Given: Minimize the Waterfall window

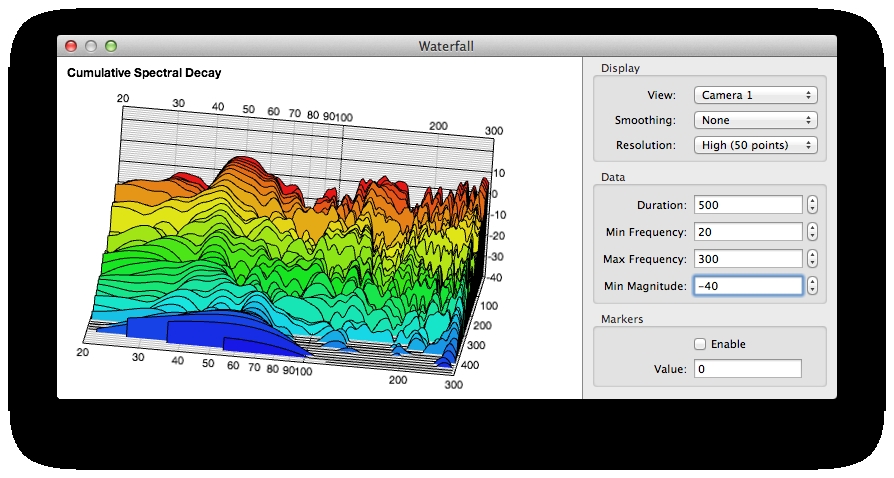Looking at the screenshot, I should tap(91, 46).
